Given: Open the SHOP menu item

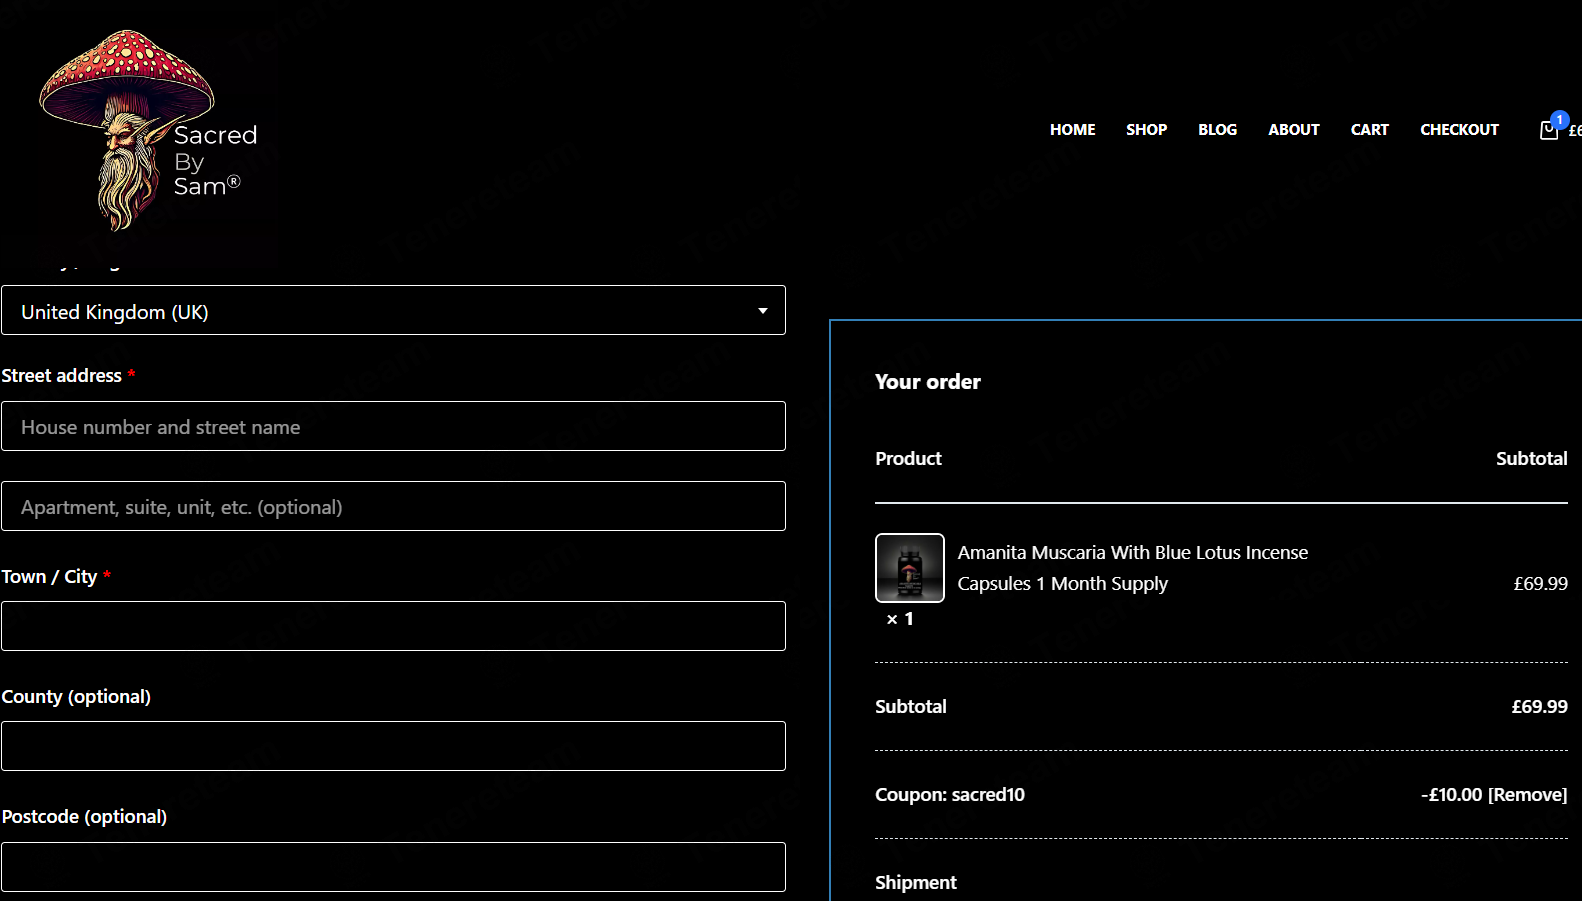Looking at the screenshot, I should pyautogui.click(x=1146, y=130).
